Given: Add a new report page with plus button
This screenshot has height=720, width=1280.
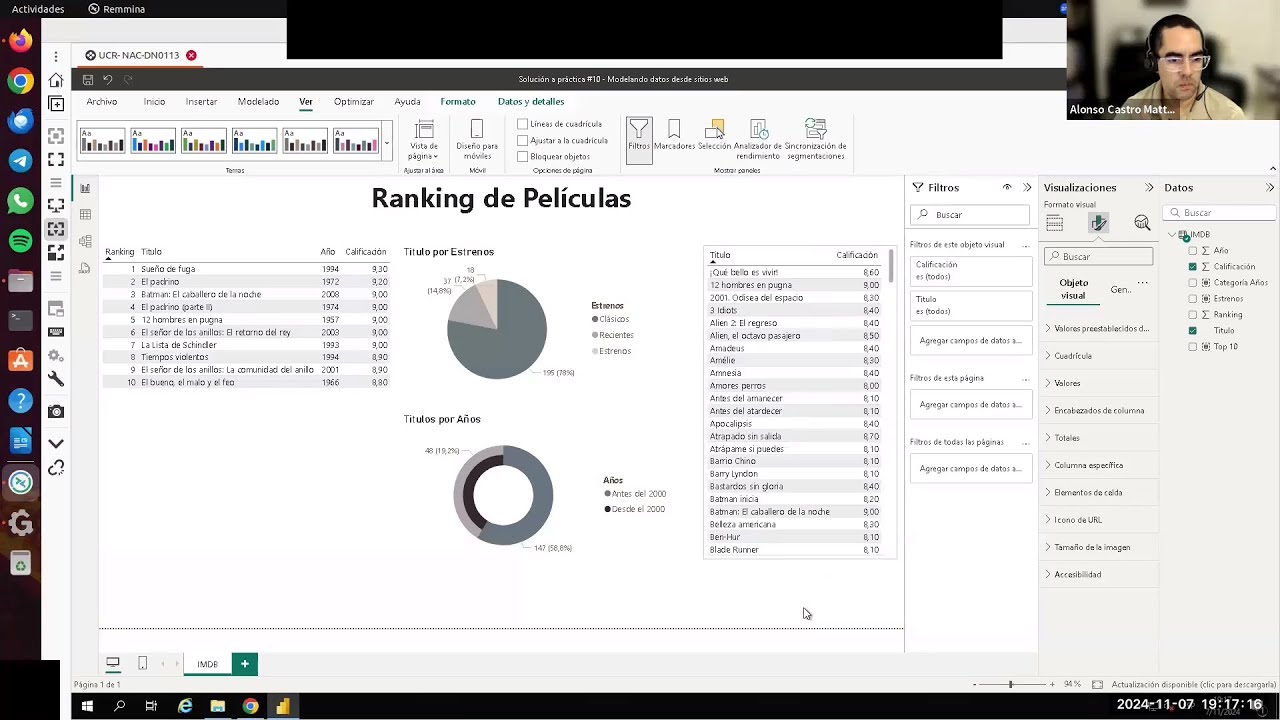Looking at the screenshot, I should [244, 663].
